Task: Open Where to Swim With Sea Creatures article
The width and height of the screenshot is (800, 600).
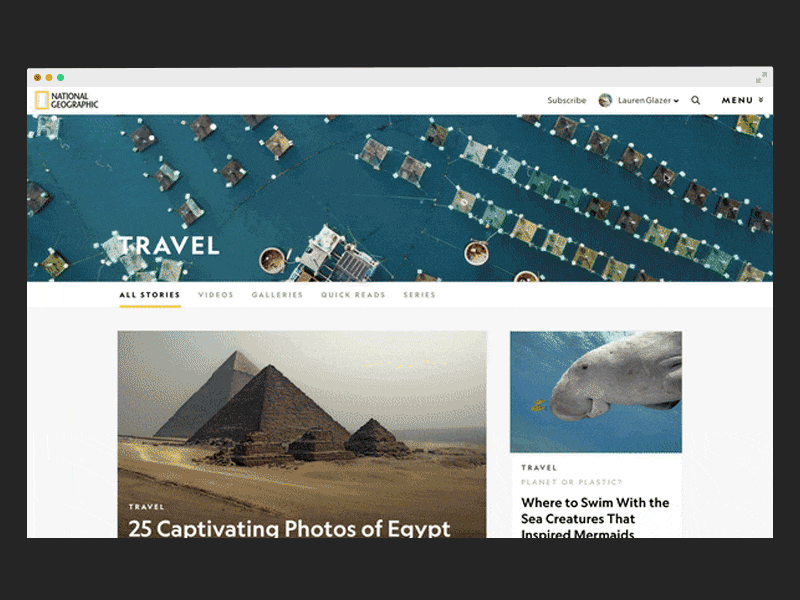Action: 595,518
